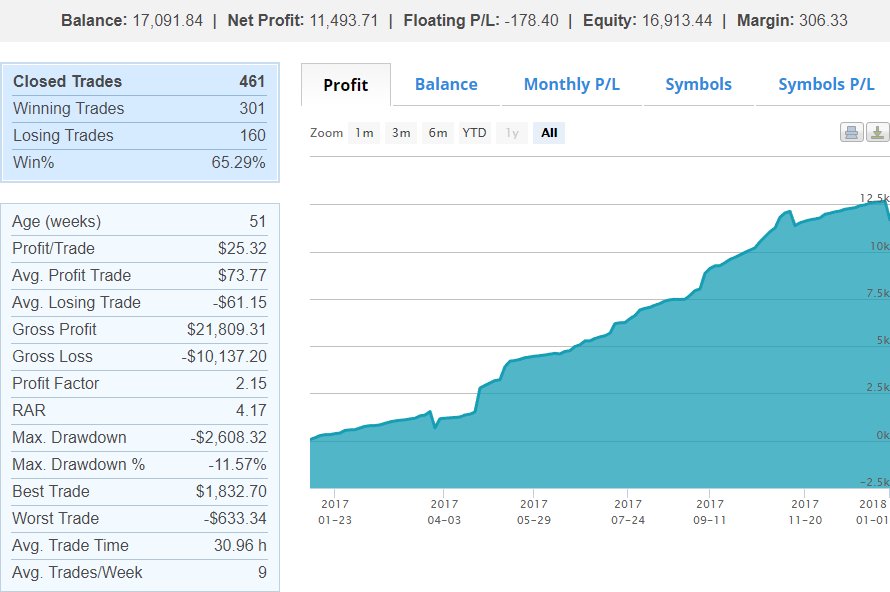Select the YTD zoom option

pos(473,132)
